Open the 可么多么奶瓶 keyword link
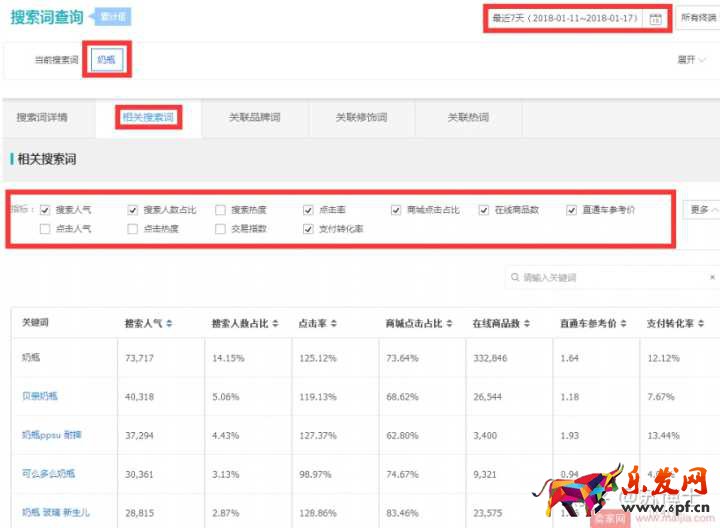The height and width of the screenshot is (528, 720). 48,473
